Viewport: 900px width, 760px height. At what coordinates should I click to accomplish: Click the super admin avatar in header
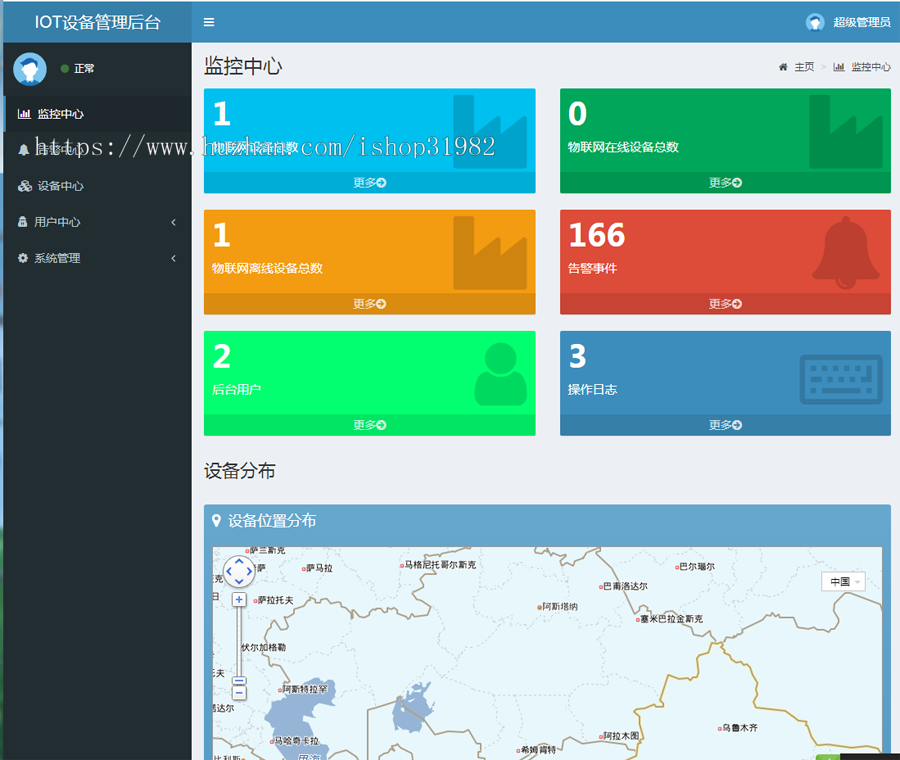[x=815, y=22]
